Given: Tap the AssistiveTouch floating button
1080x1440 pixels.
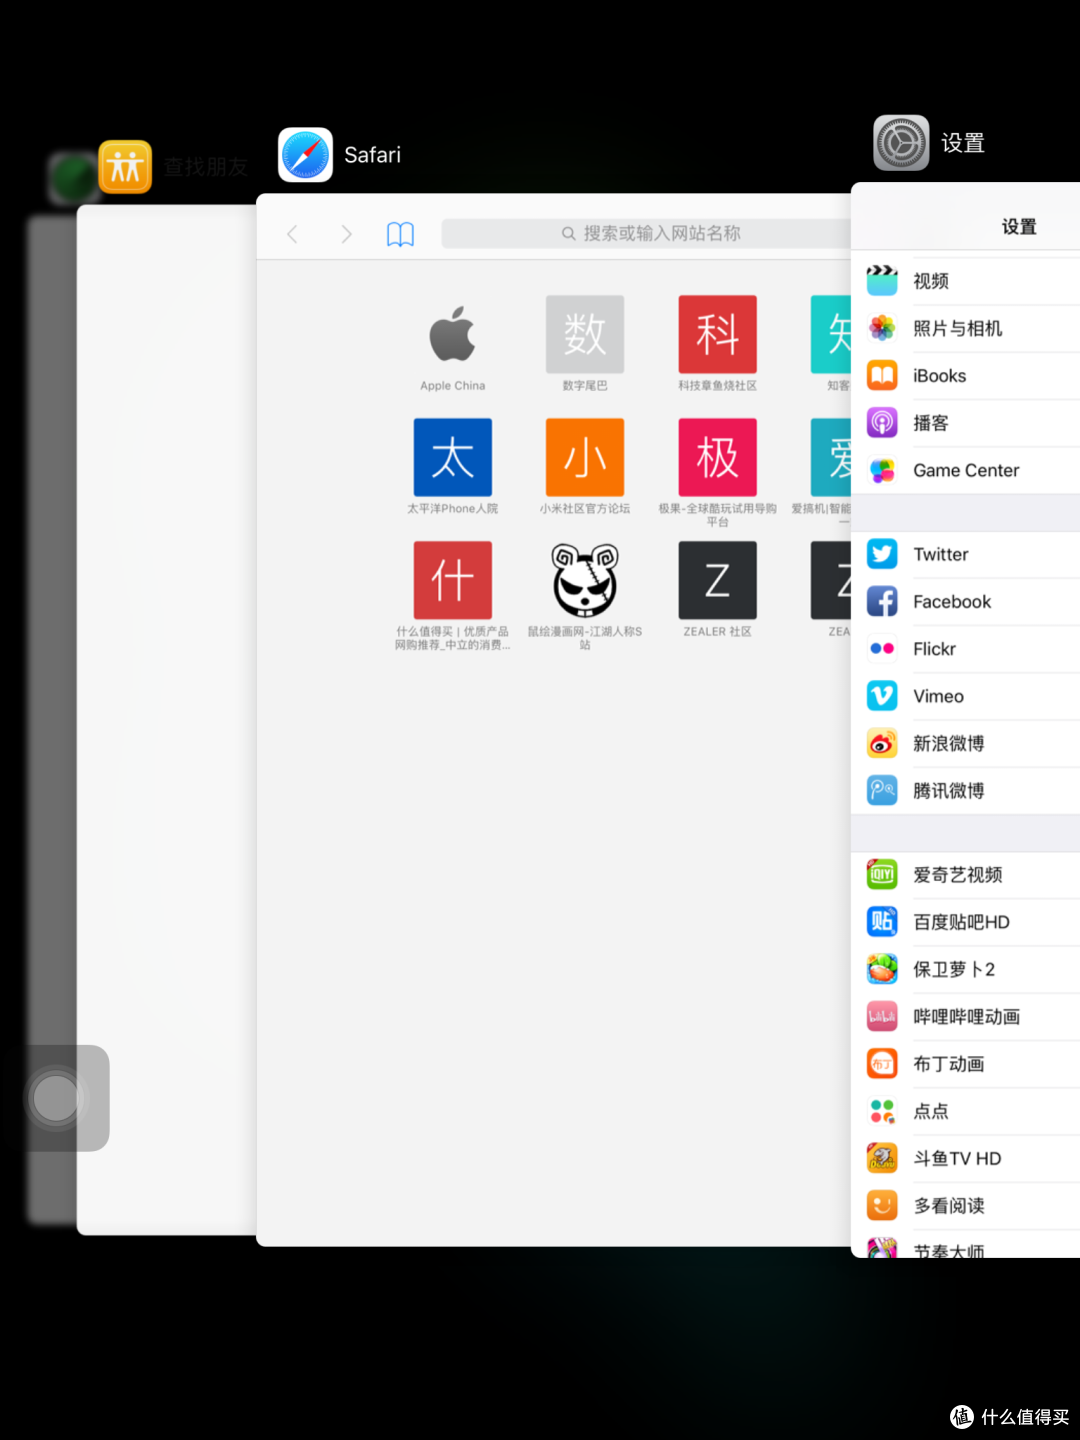Looking at the screenshot, I should point(56,1098).
